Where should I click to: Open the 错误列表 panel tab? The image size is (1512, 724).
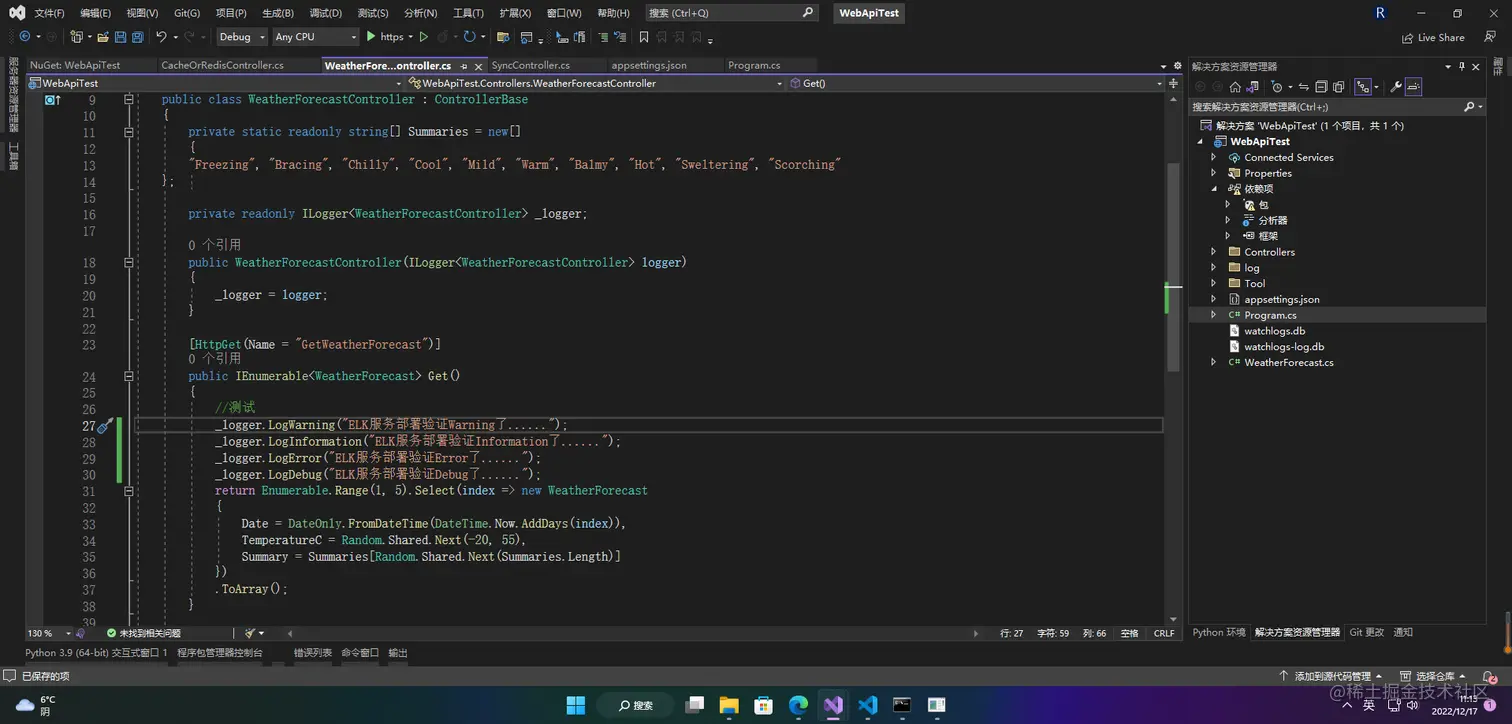click(x=312, y=652)
